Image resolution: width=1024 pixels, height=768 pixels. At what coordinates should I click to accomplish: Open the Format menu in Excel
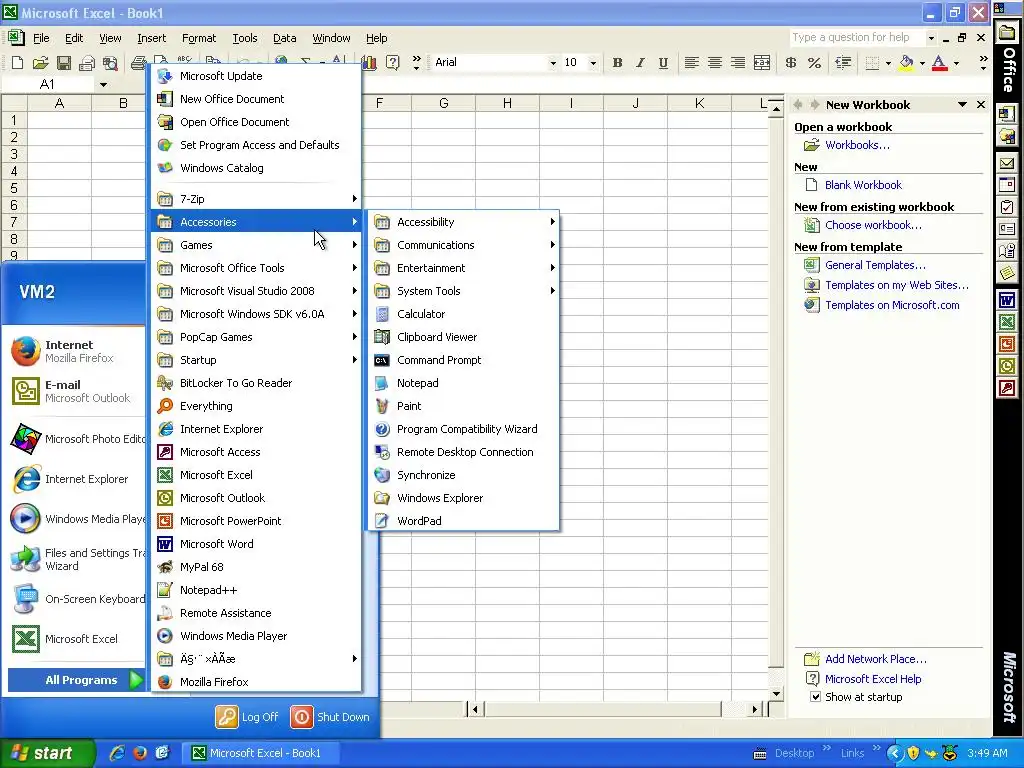[x=199, y=38]
